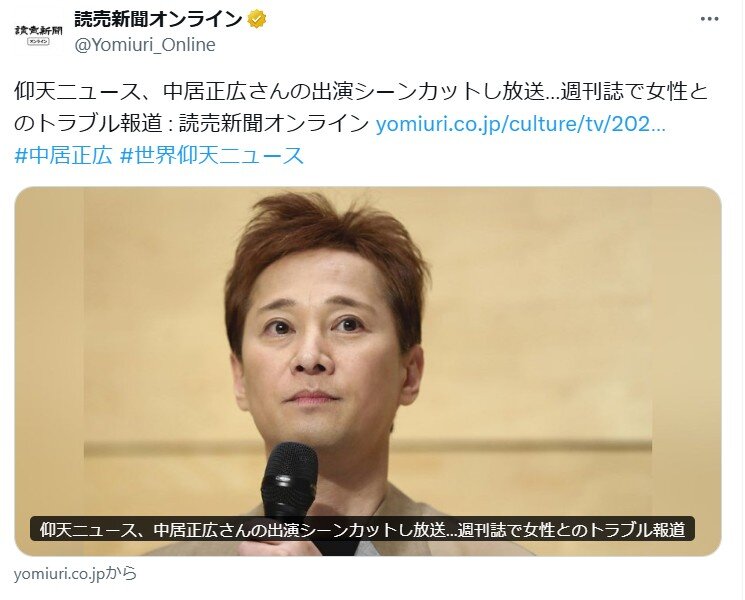Click the headline caption overlay on the card

362,529
